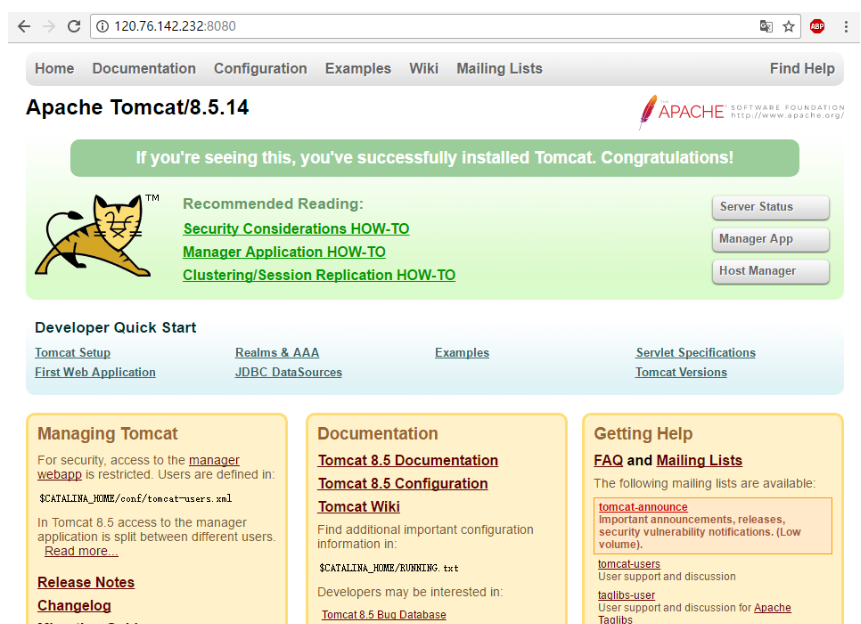
Task: Open Examples link under Developer Quick Start
Action: click(x=462, y=353)
